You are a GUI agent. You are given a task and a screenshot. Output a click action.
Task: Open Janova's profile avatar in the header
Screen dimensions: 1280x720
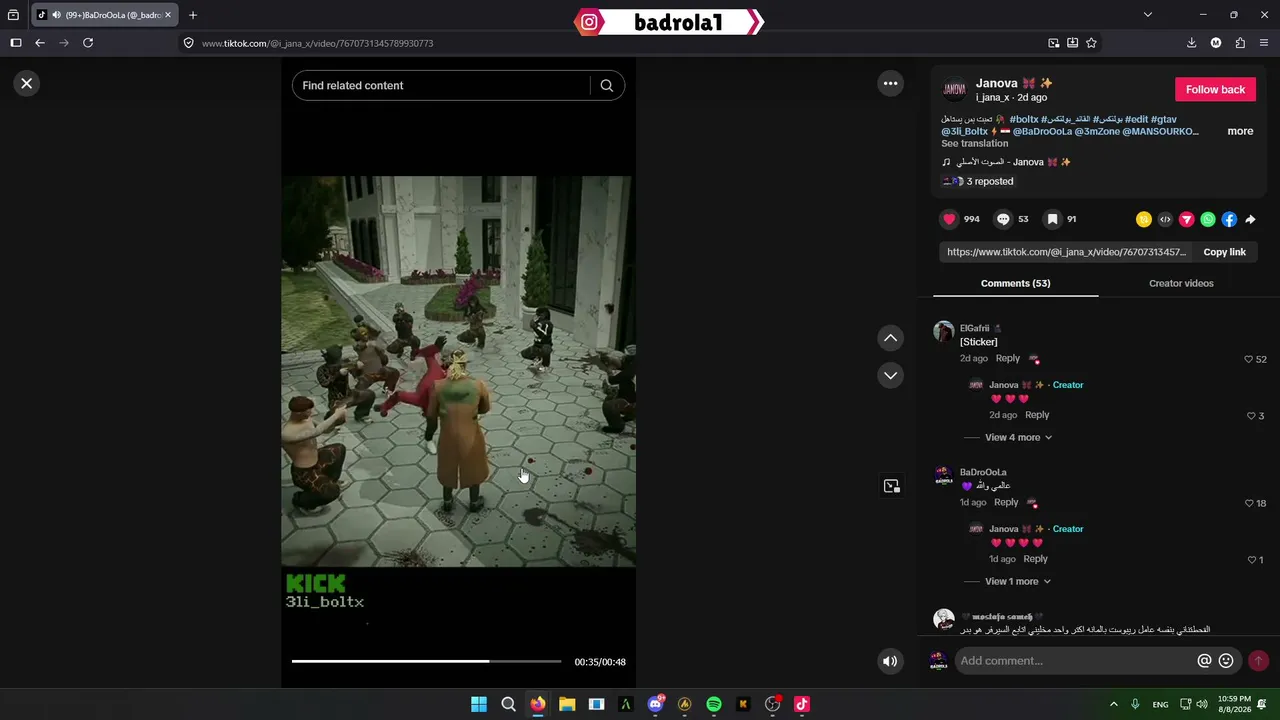(x=955, y=90)
